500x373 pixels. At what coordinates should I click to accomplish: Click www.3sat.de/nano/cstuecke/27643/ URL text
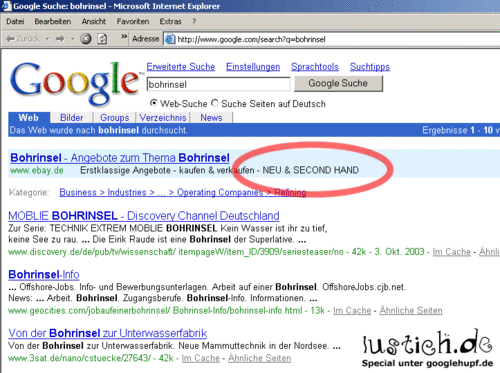pos(79,358)
